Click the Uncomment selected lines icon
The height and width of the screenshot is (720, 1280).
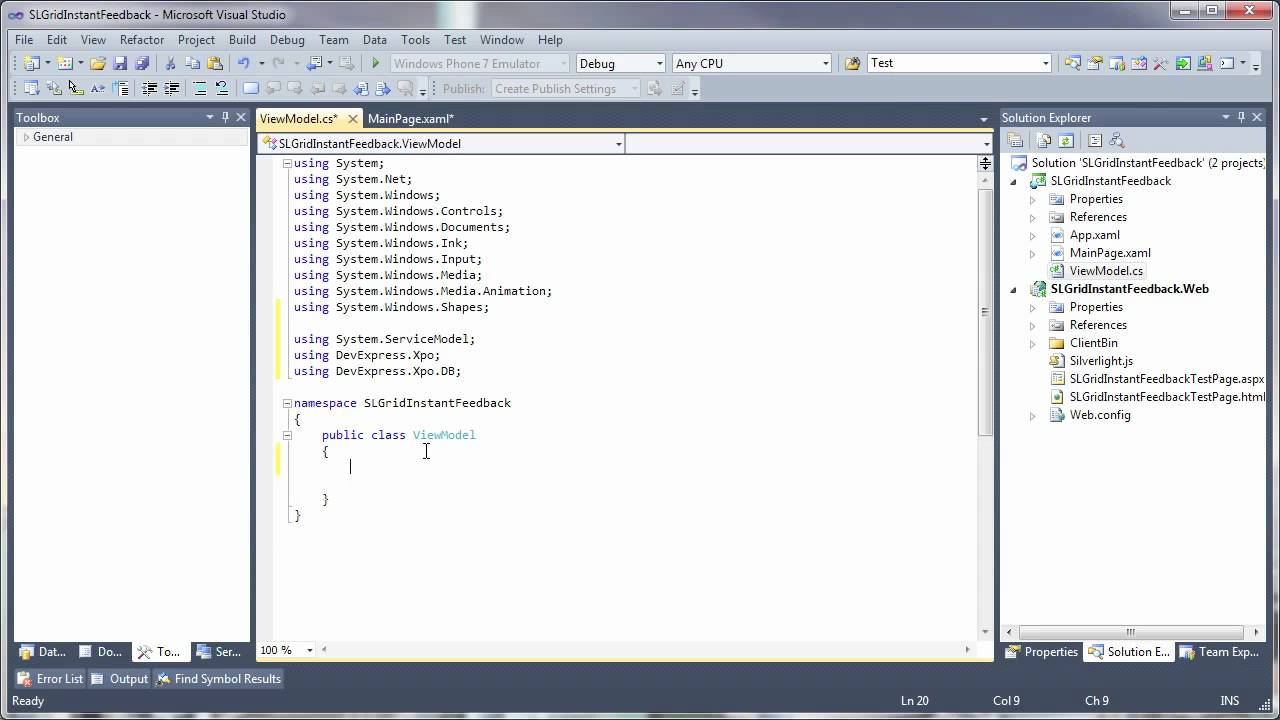click(x=222, y=89)
